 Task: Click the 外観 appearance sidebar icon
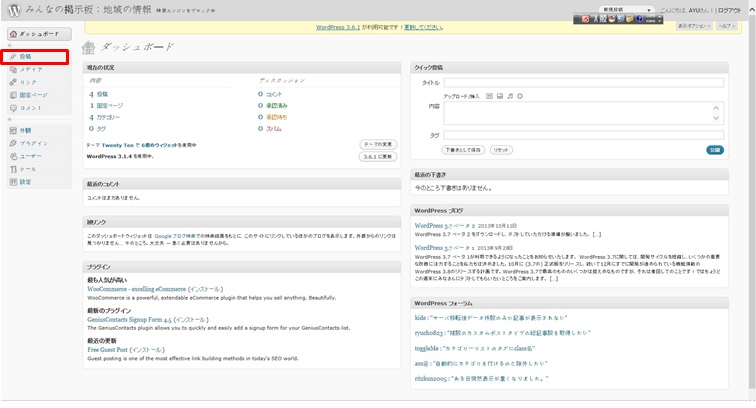coord(13,131)
